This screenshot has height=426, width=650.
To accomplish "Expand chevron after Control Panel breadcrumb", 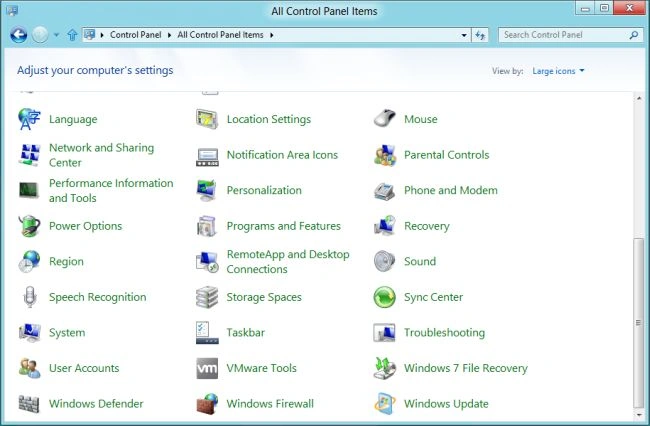I will 169,35.
